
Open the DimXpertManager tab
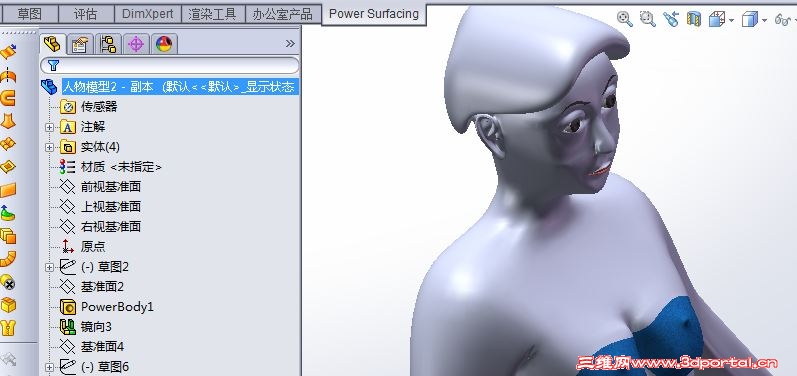click(136, 44)
